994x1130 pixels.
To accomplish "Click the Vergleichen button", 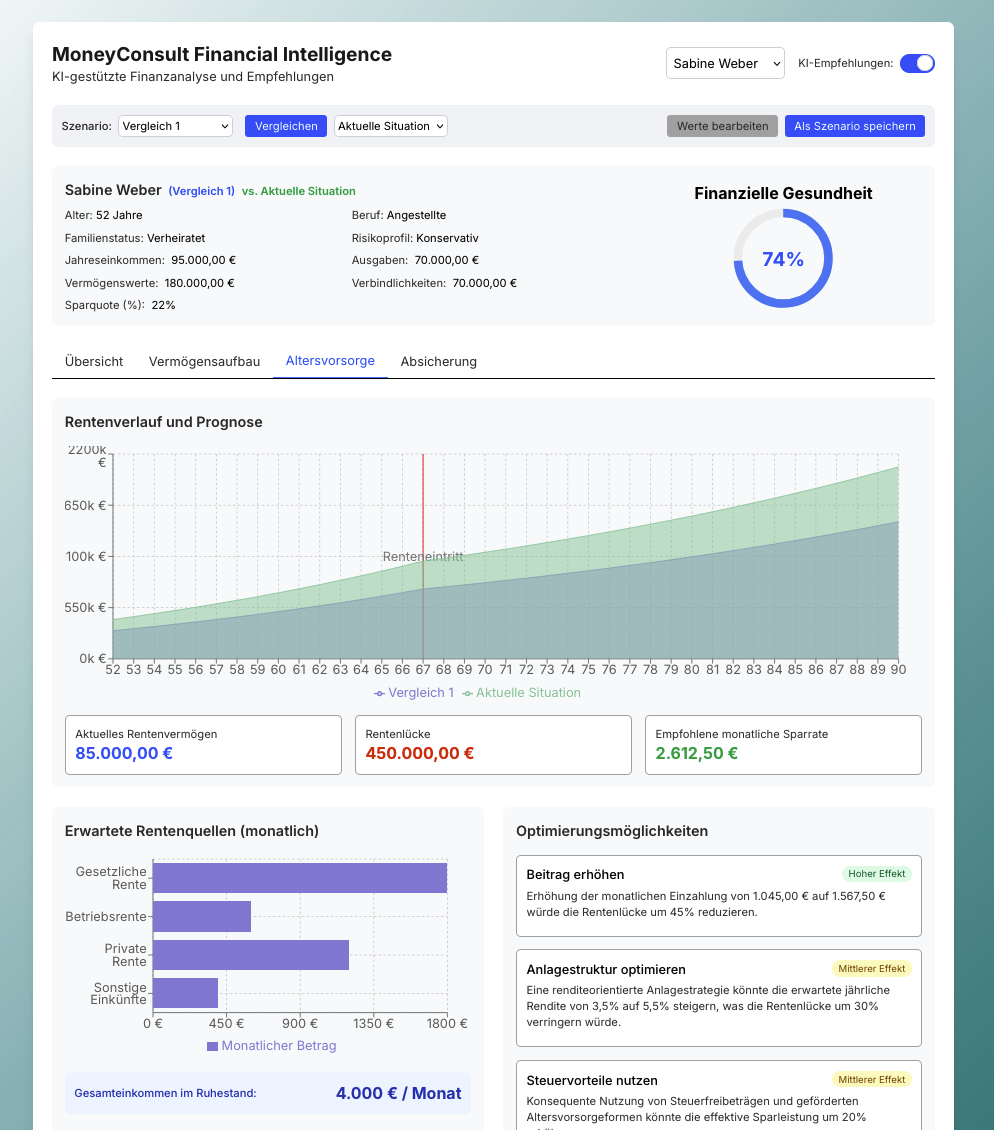I will click(286, 126).
